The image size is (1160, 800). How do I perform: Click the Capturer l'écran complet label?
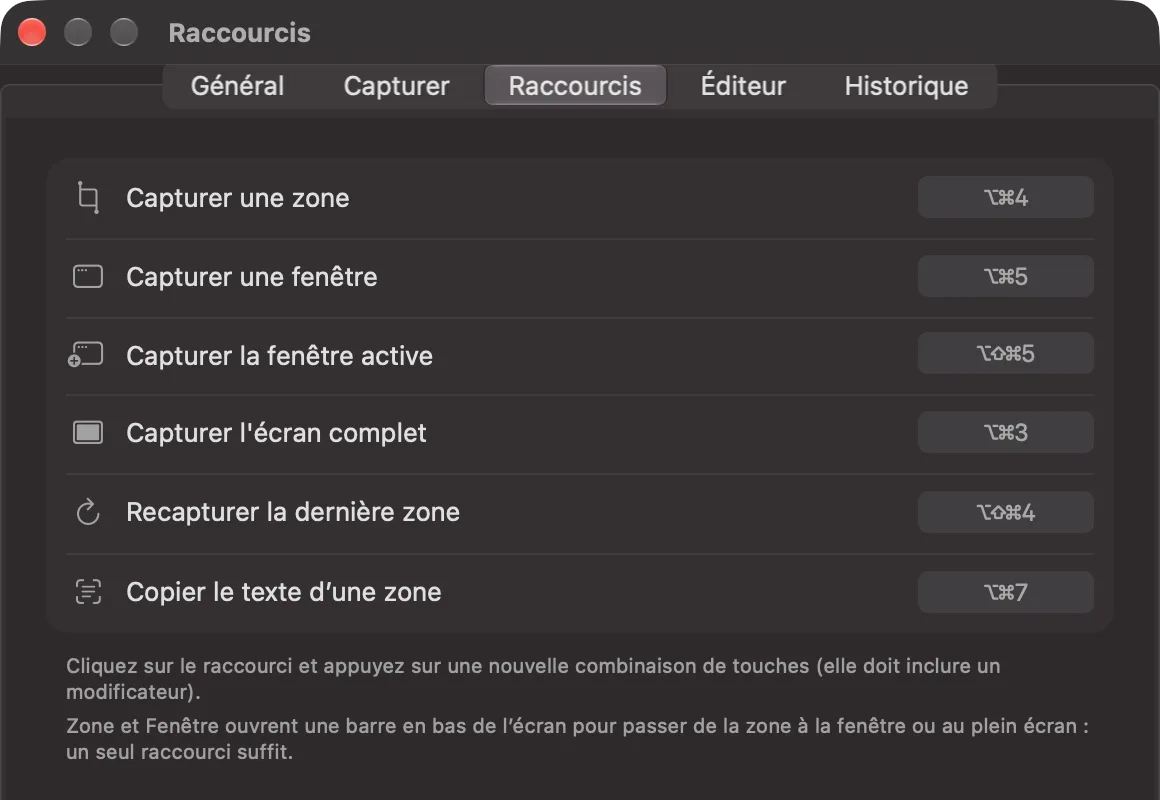[x=276, y=433]
